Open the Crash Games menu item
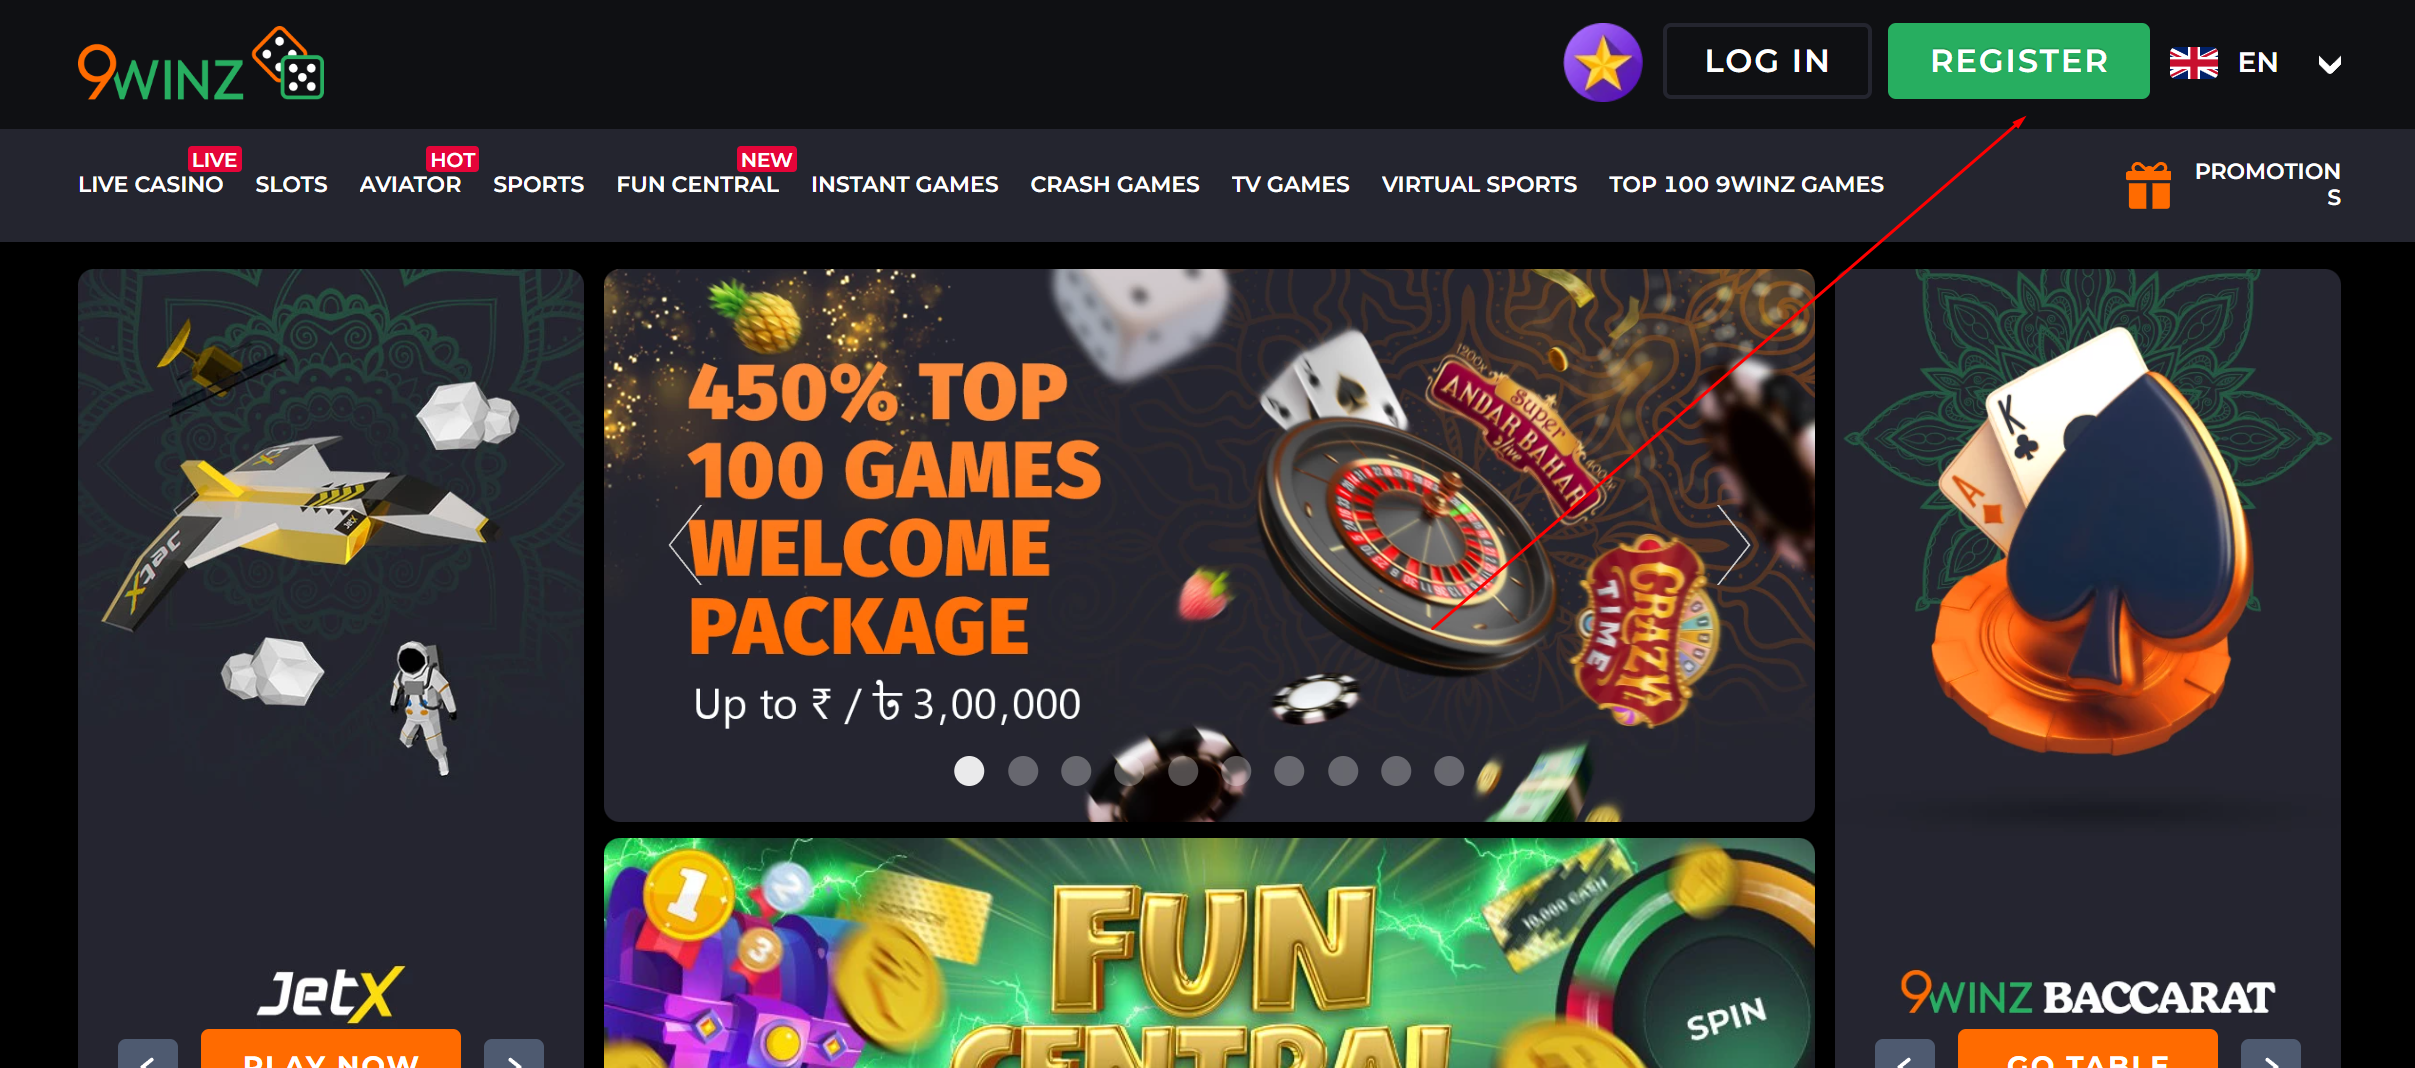 point(1115,185)
